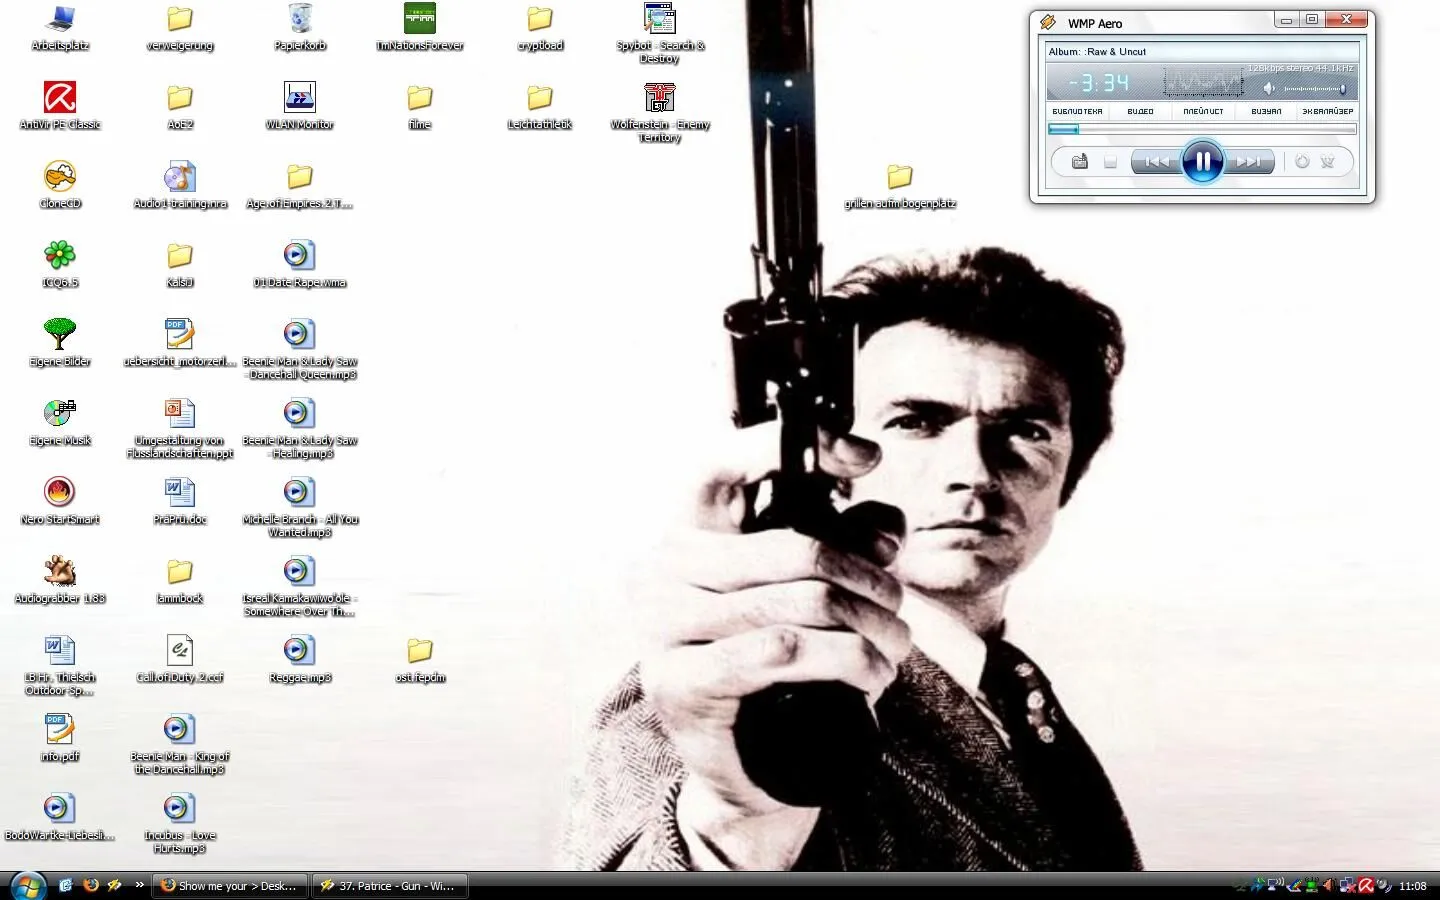
Task: Toggle shuffle mode in WMP Aero
Action: point(1328,162)
